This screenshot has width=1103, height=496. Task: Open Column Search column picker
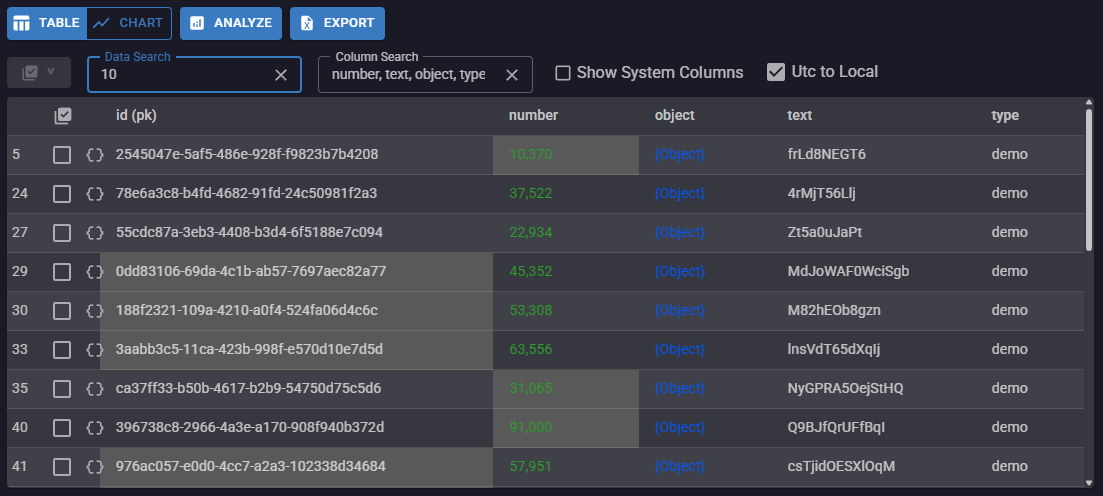[410, 75]
